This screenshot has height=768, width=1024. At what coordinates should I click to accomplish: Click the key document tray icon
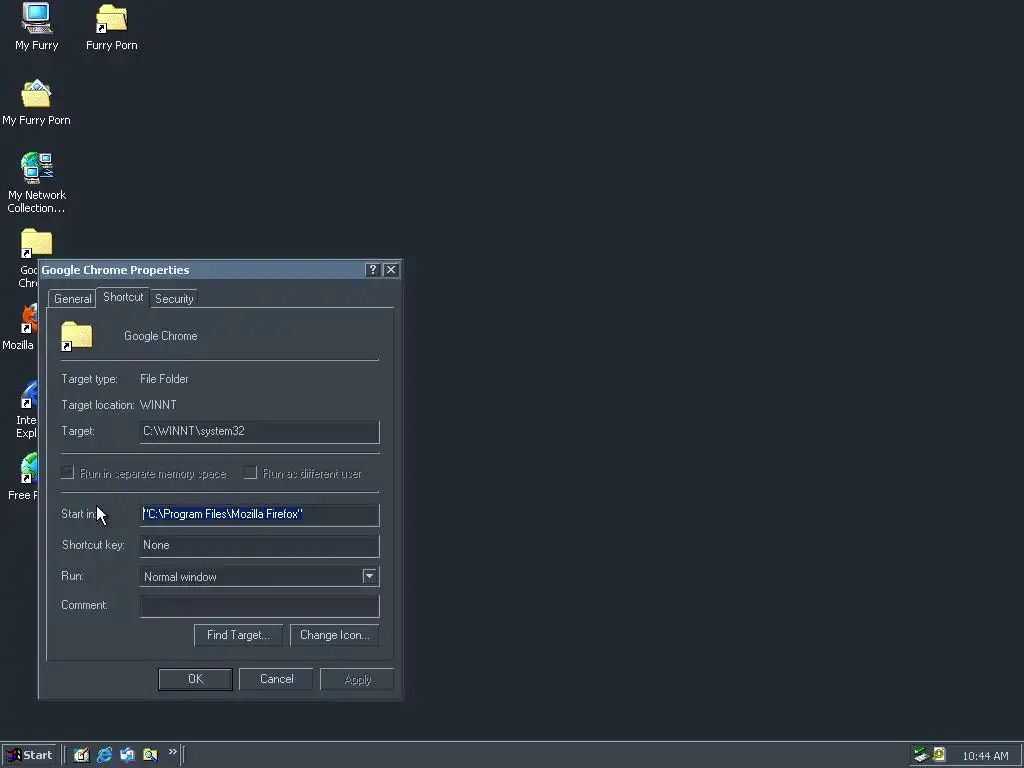pyautogui.click(x=939, y=755)
